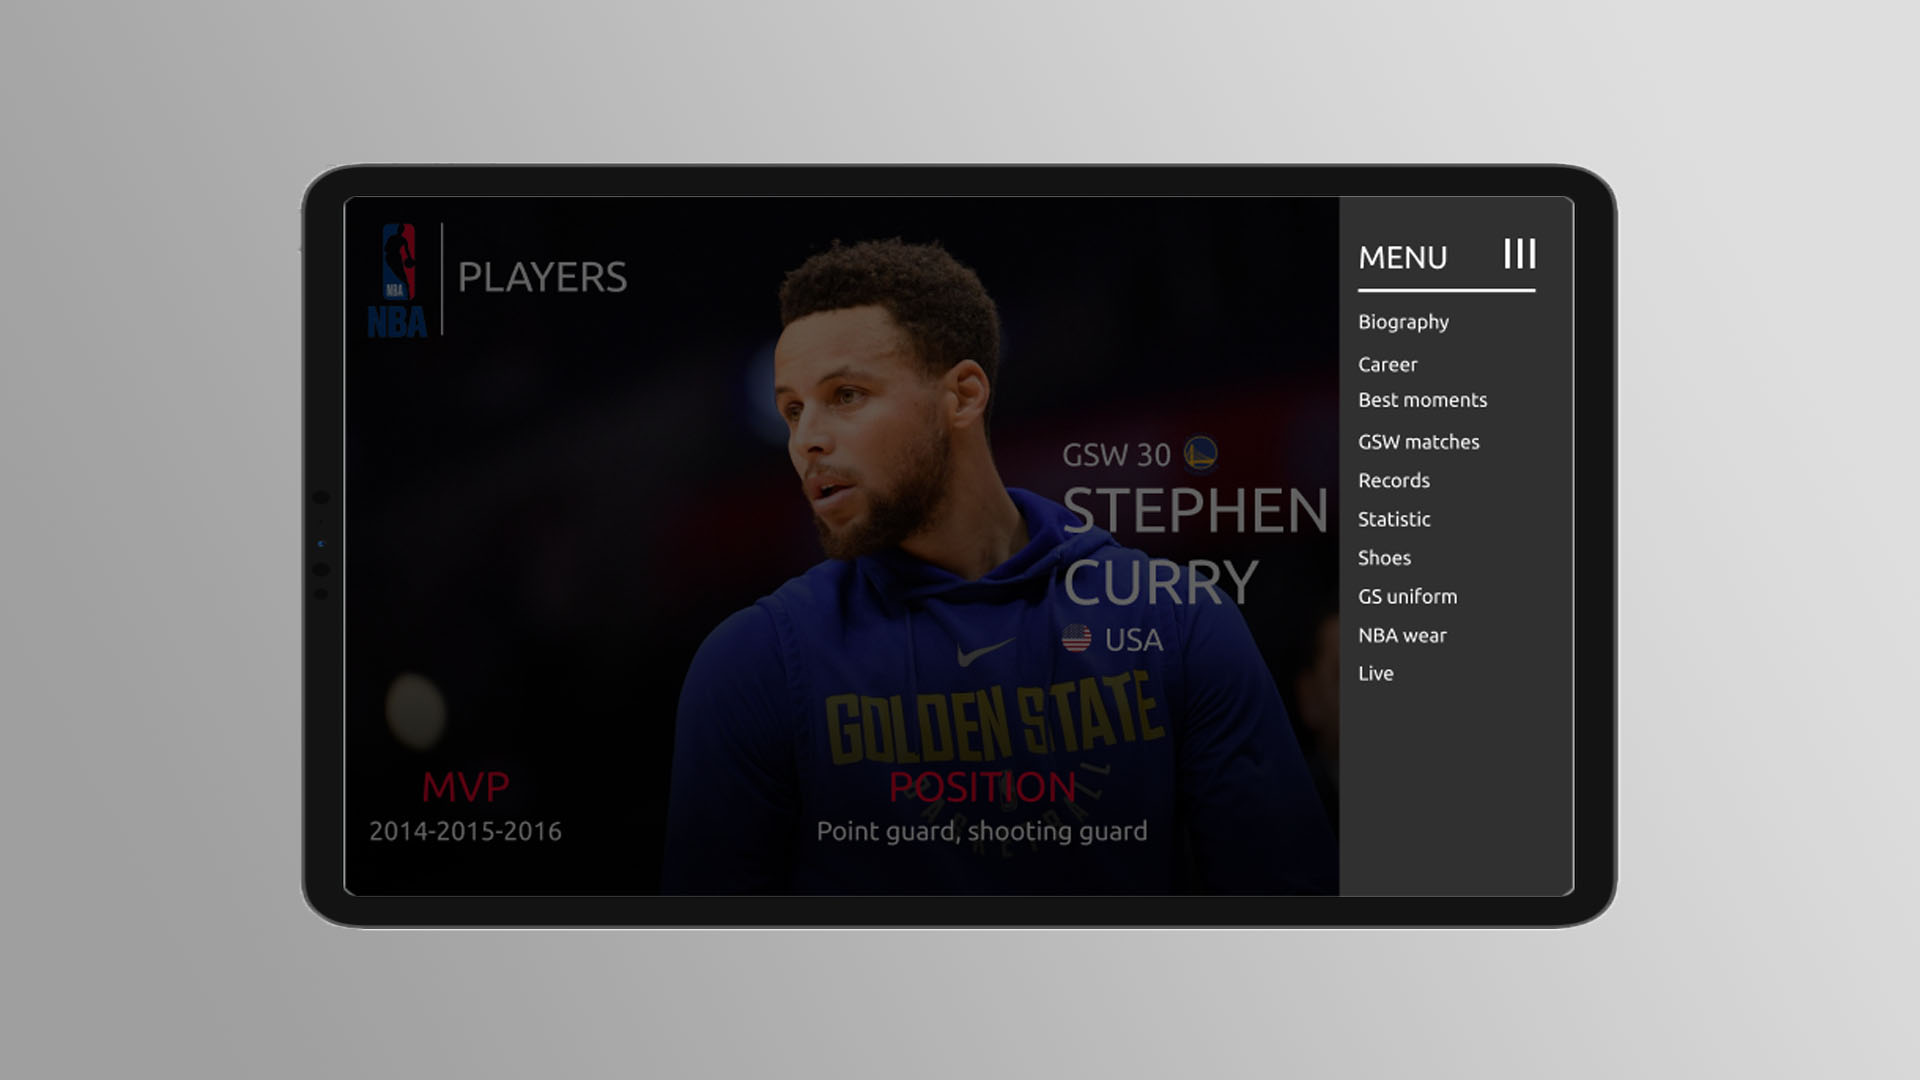The height and width of the screenshot is (1080, 1920).
Task: Select Best moments in the menu
Action: (x=1422, y=400)
